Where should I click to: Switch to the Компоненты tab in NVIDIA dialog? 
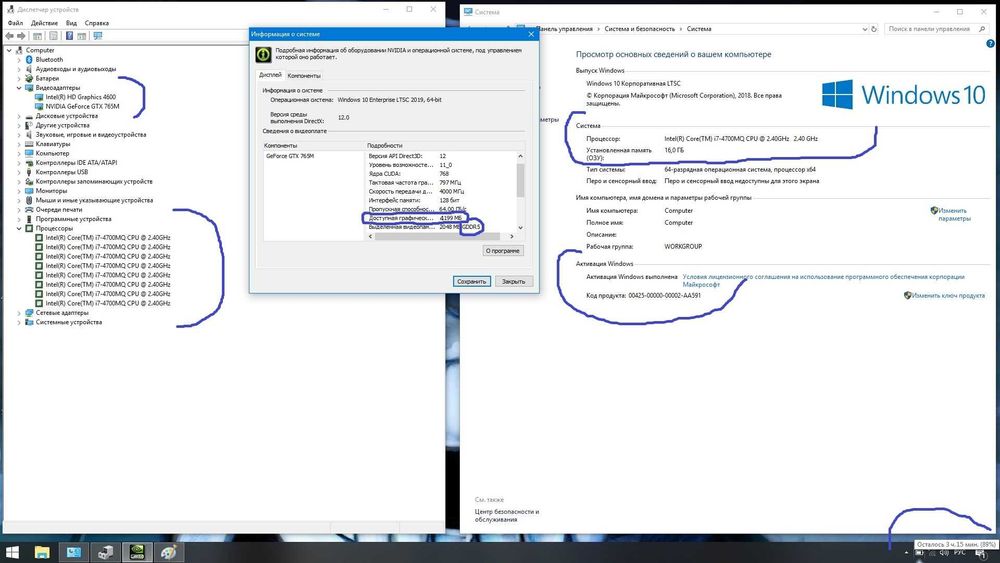click(304, 75)
